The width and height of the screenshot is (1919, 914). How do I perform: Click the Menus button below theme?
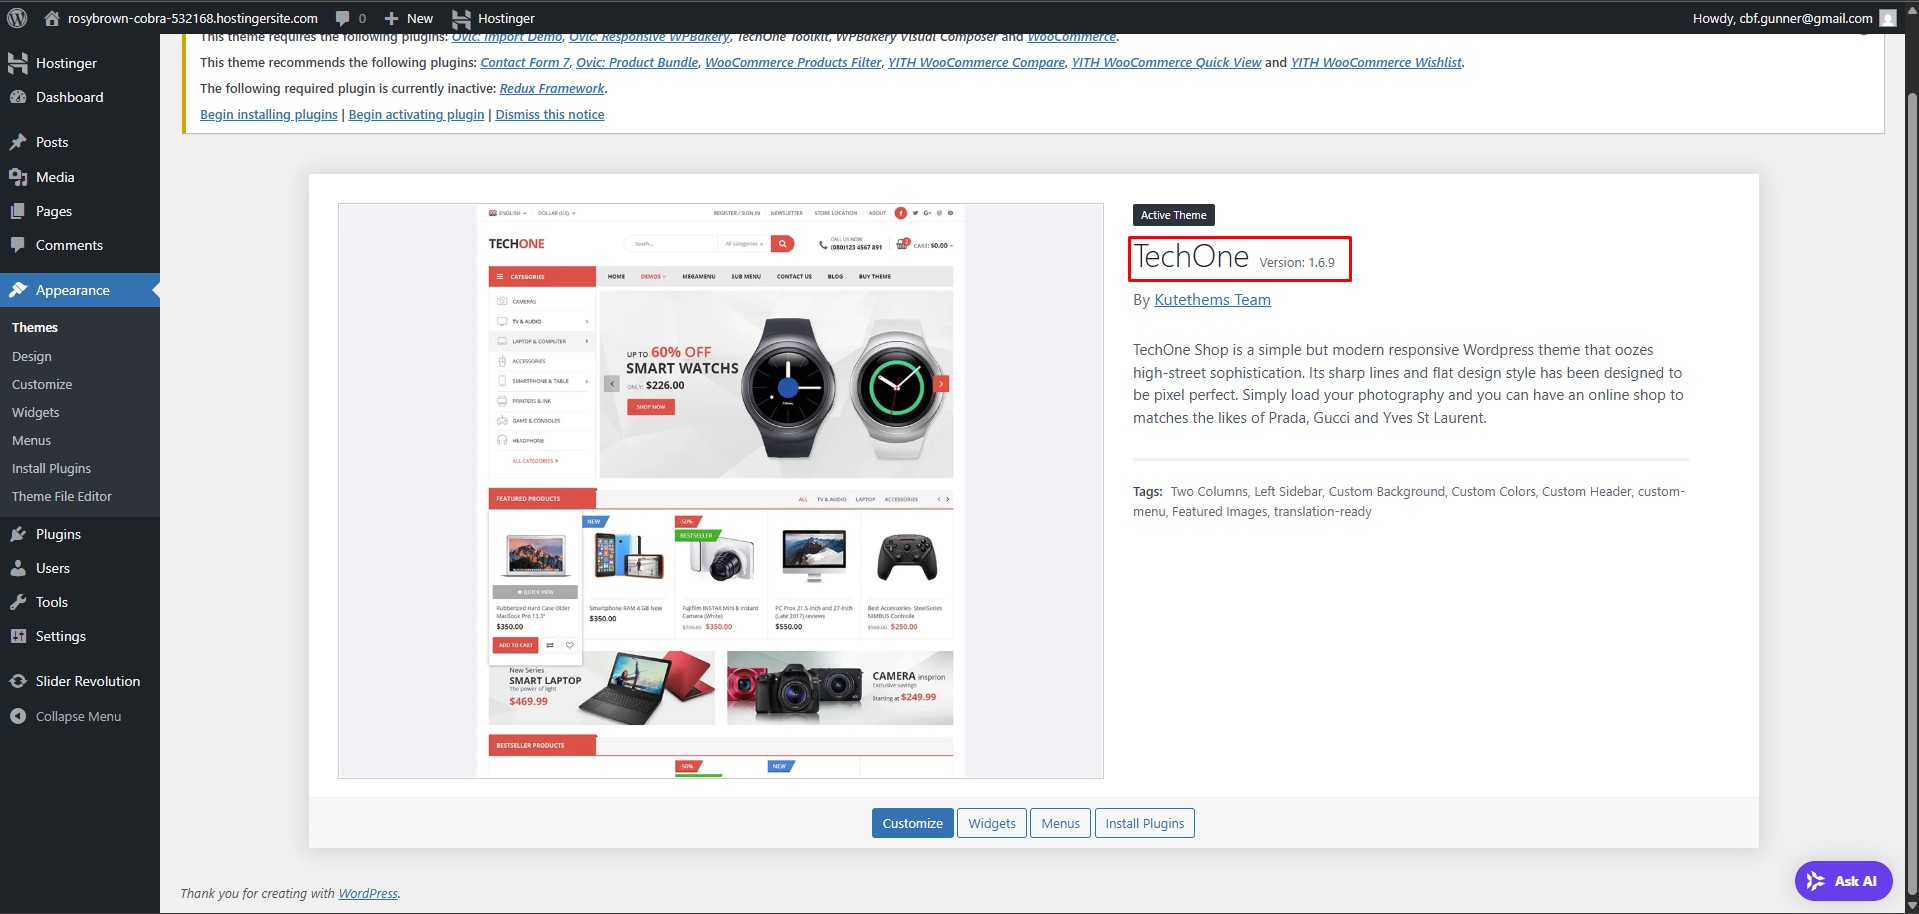pyautogui.click(x=1060, y=823)
